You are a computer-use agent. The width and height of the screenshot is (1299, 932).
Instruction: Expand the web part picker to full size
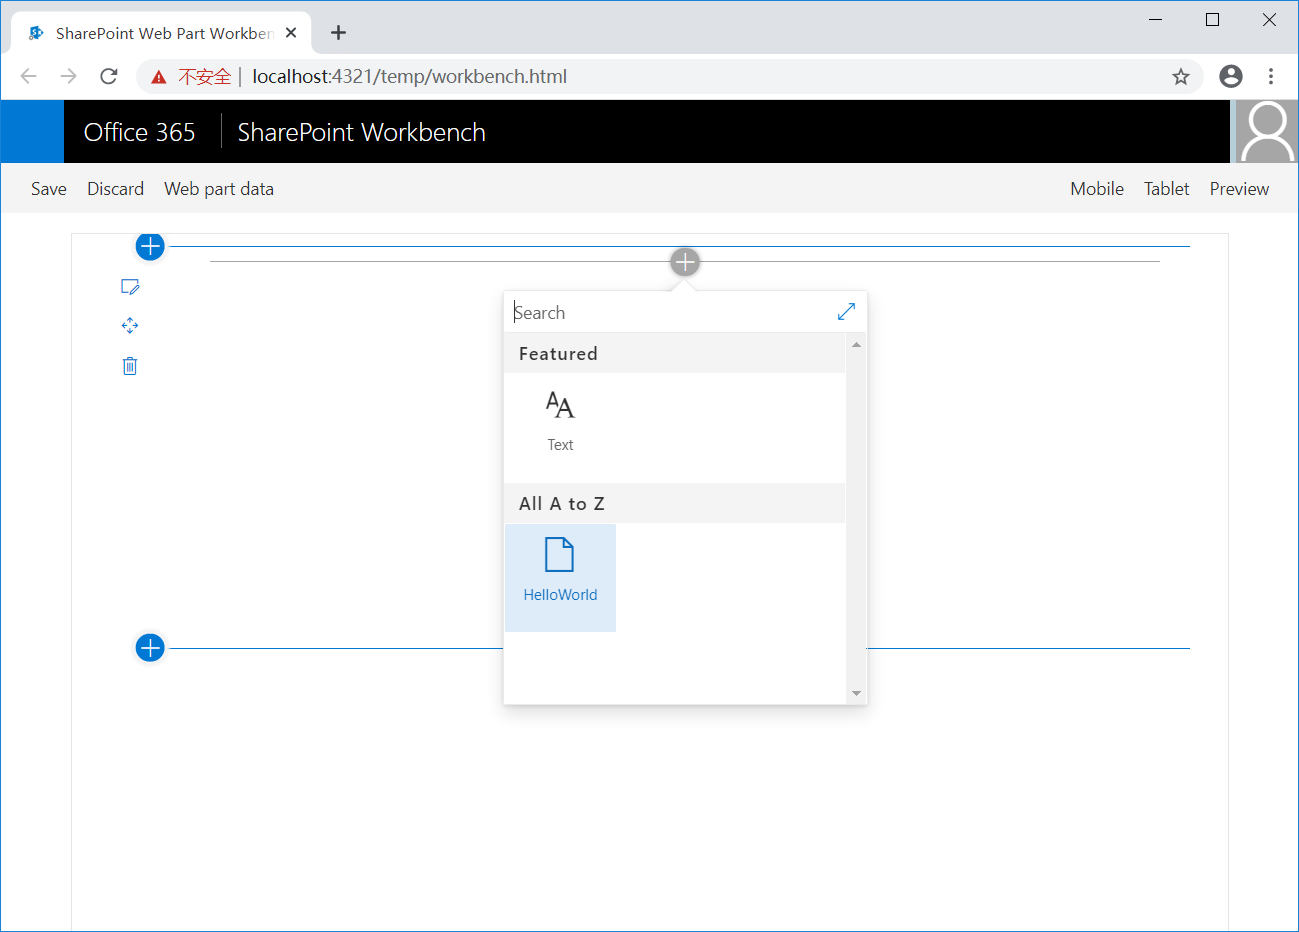pyautogui.click(x=846, y=312)
